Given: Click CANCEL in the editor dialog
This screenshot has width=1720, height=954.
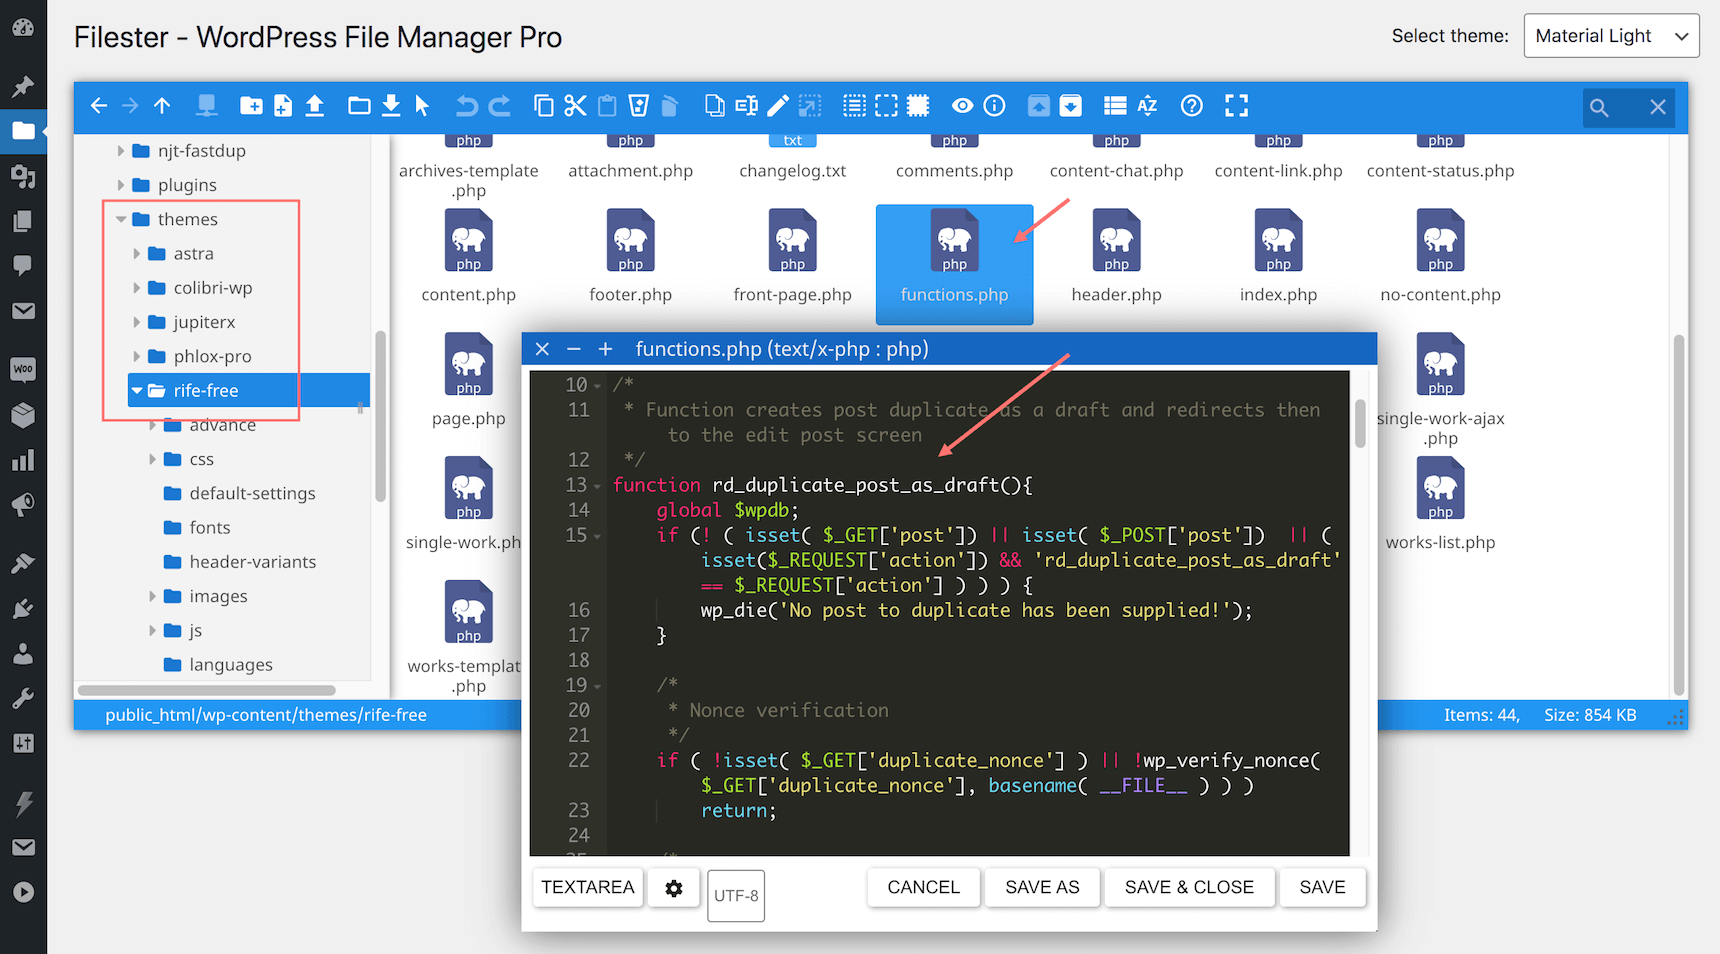Looking at the screenshot, I should tap(923, 887).
